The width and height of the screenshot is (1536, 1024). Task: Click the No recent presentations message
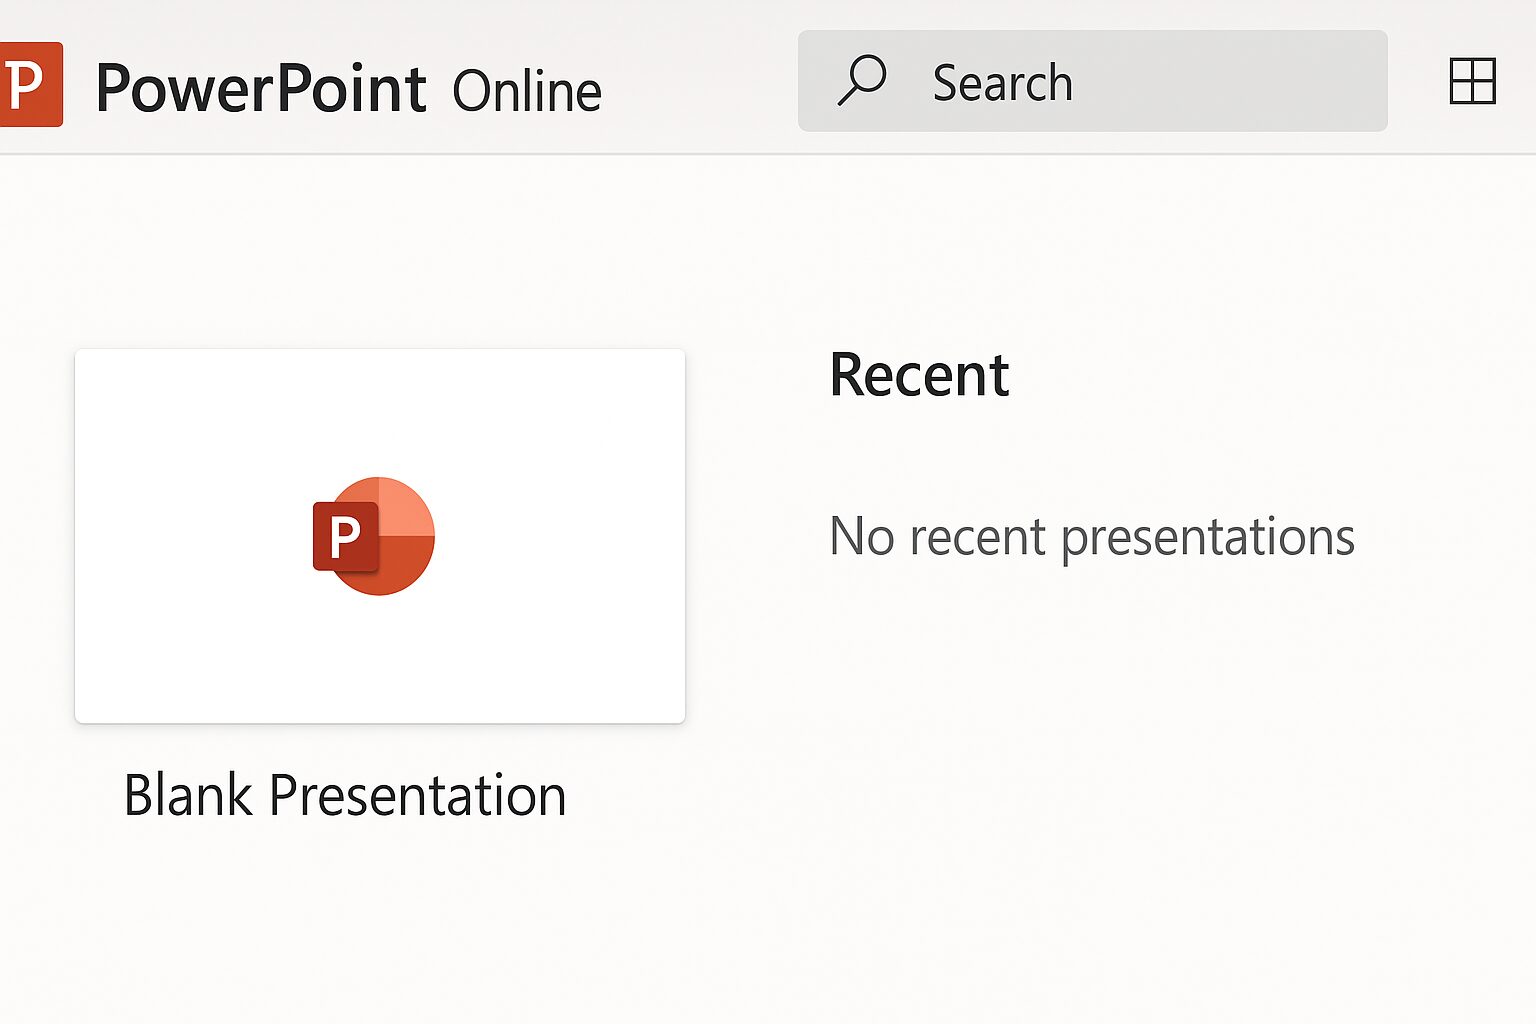point(1092,537)
